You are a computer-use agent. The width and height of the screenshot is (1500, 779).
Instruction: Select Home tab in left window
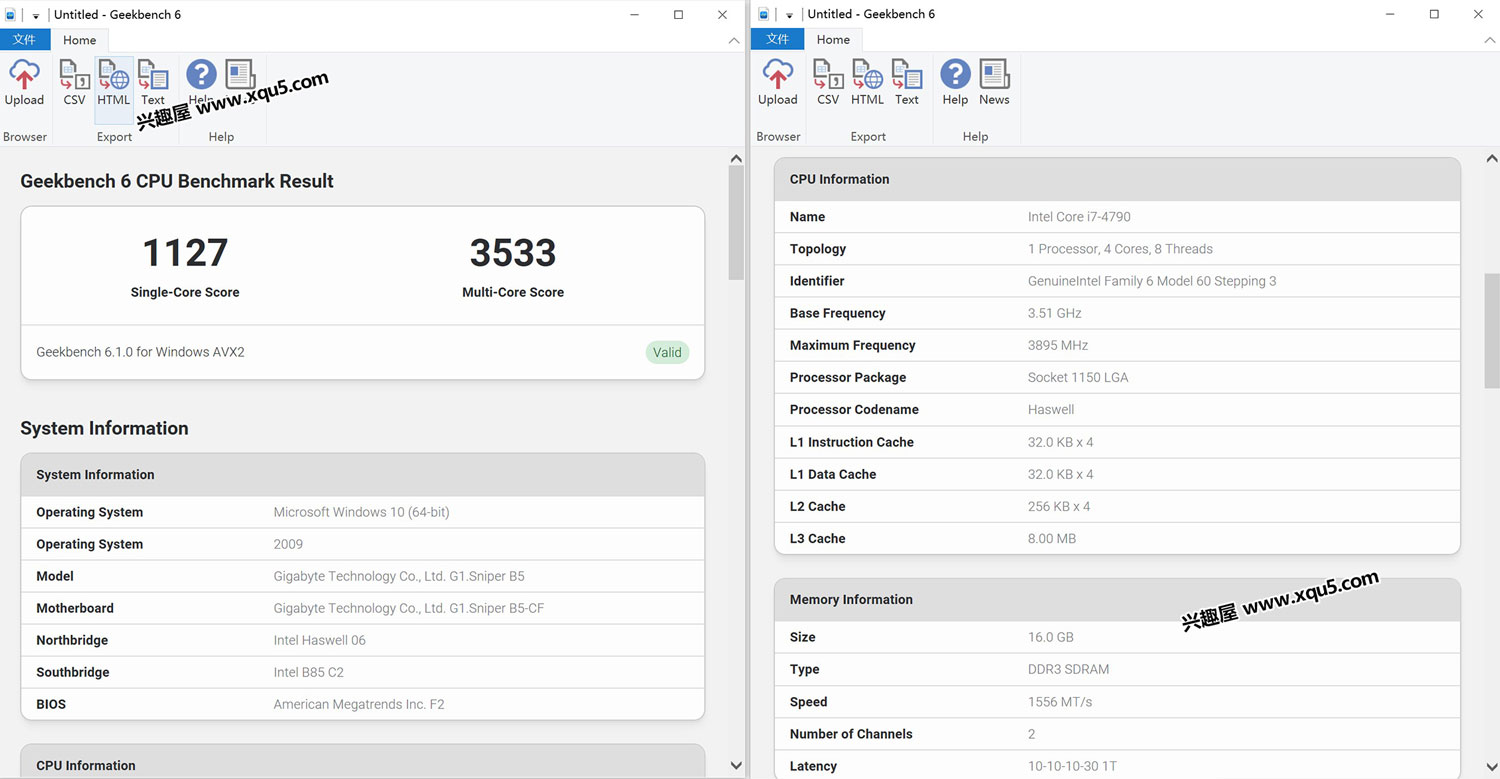click(80, 40)
